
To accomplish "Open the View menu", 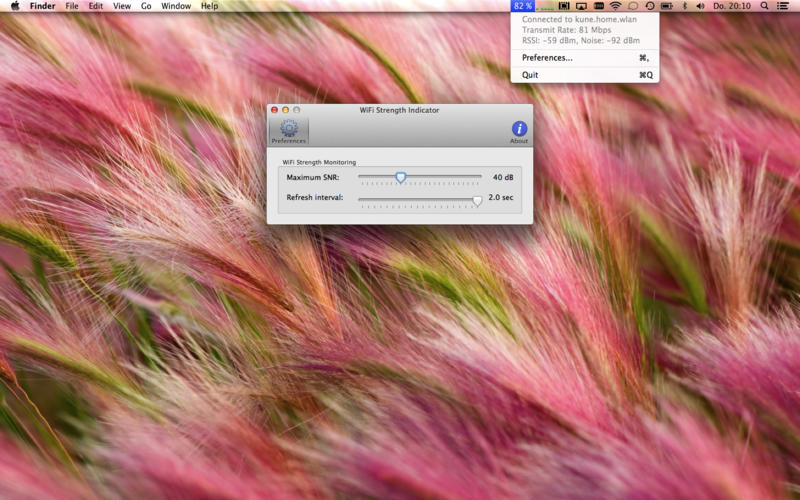I will coord(122,6).
